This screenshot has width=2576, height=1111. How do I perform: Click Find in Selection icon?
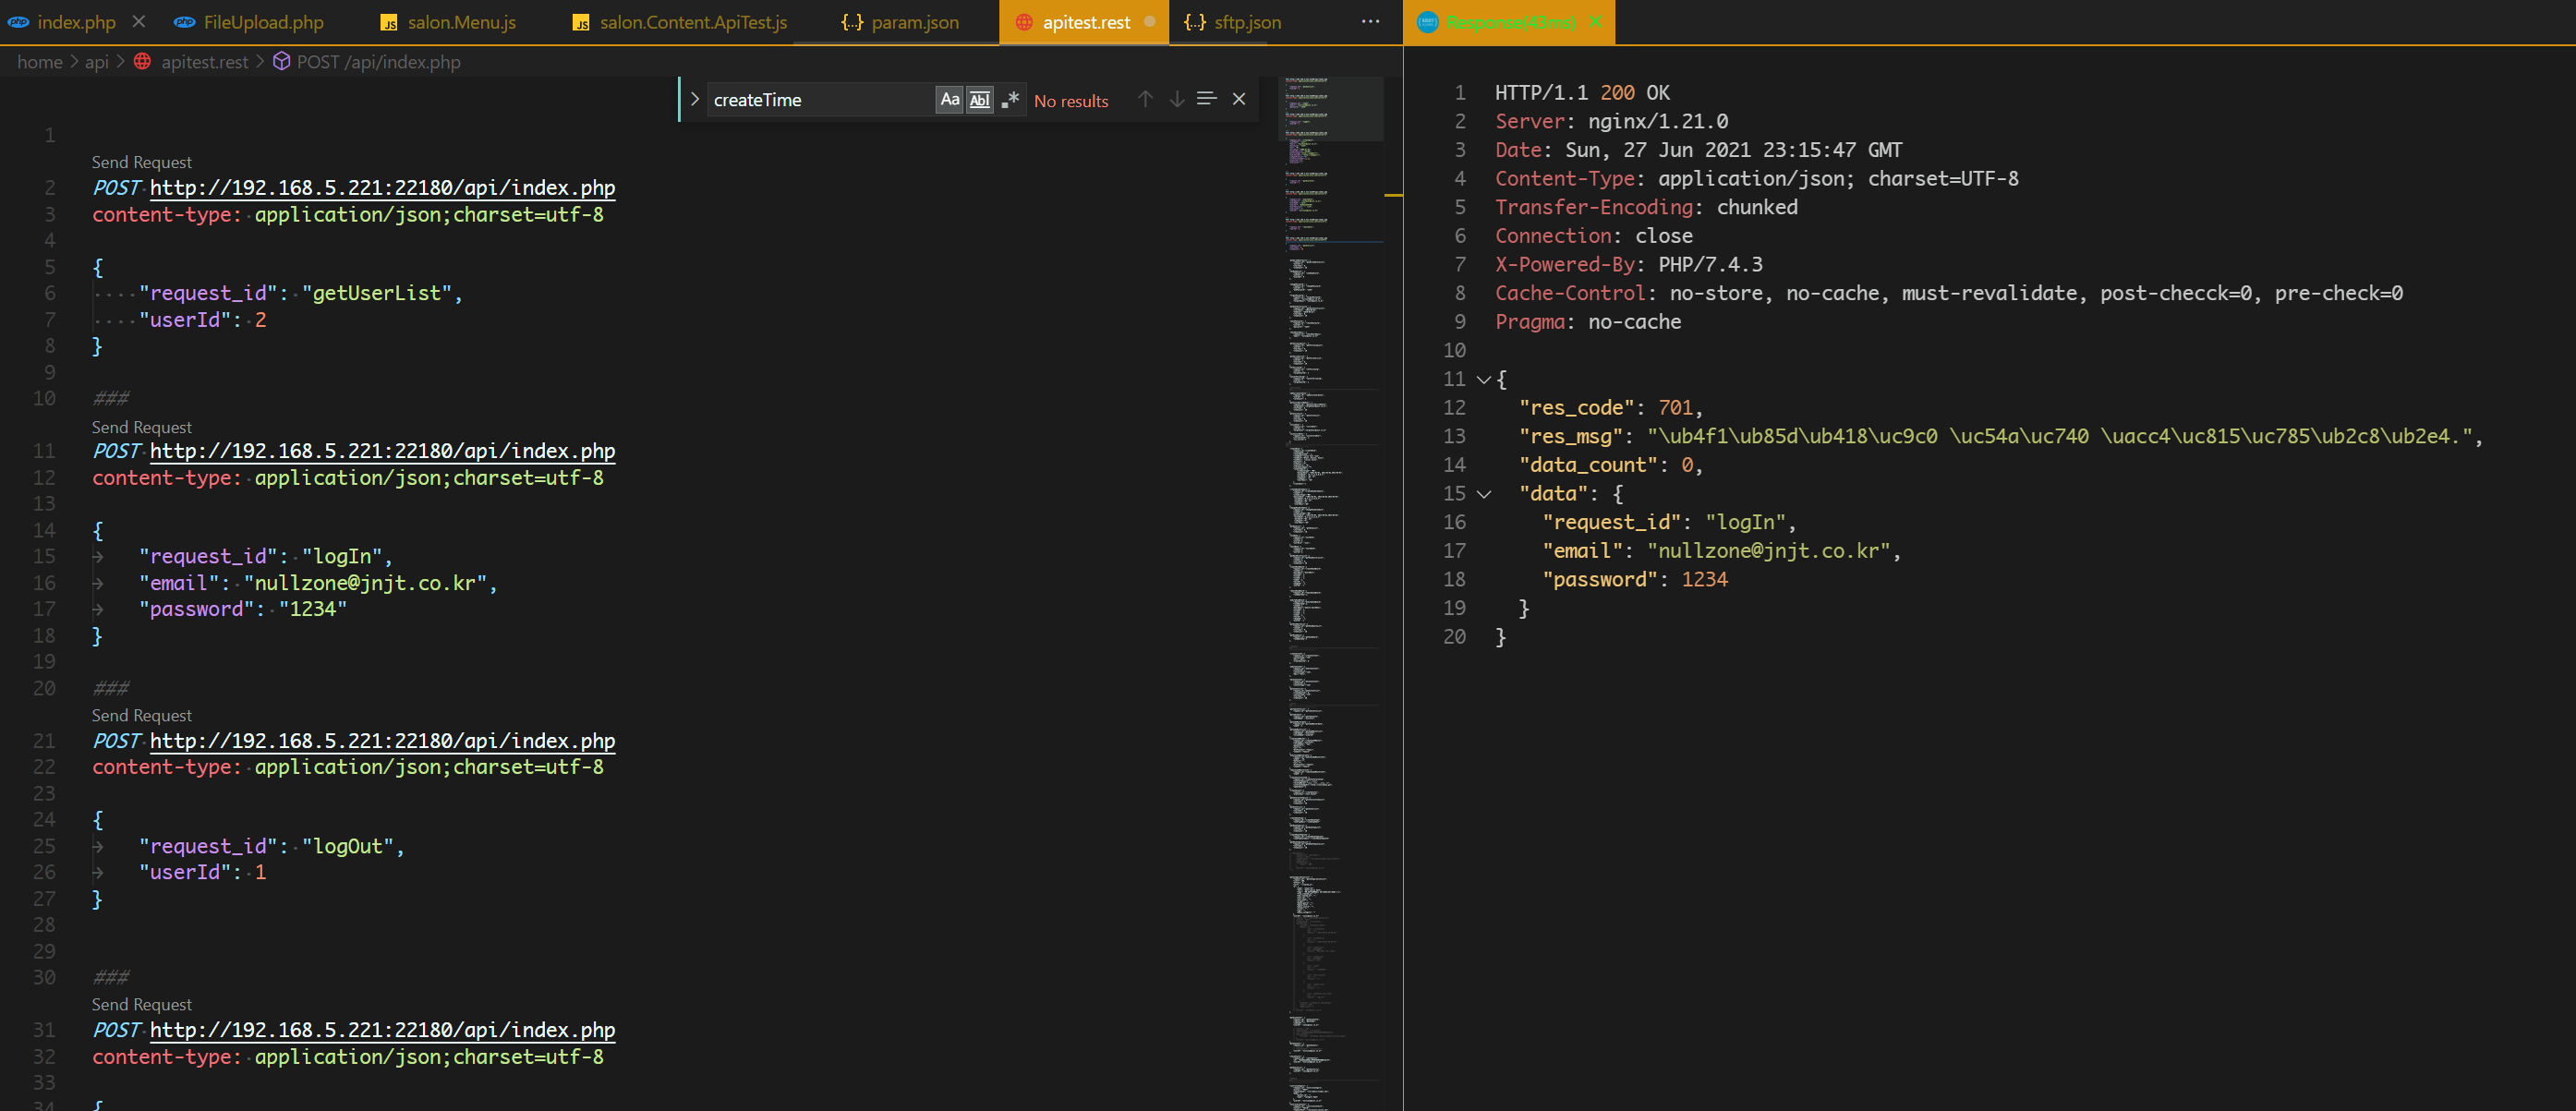coord(1207,99)
